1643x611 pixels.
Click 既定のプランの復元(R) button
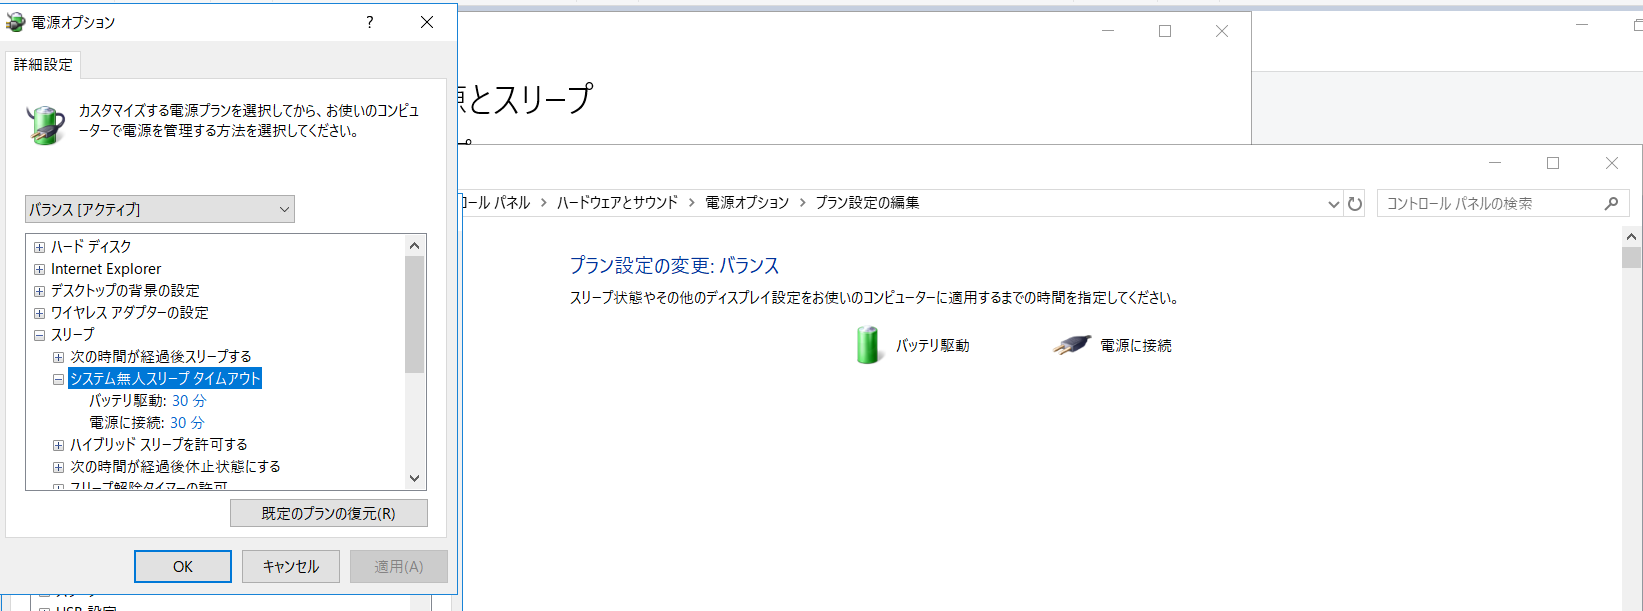(329, 513)
